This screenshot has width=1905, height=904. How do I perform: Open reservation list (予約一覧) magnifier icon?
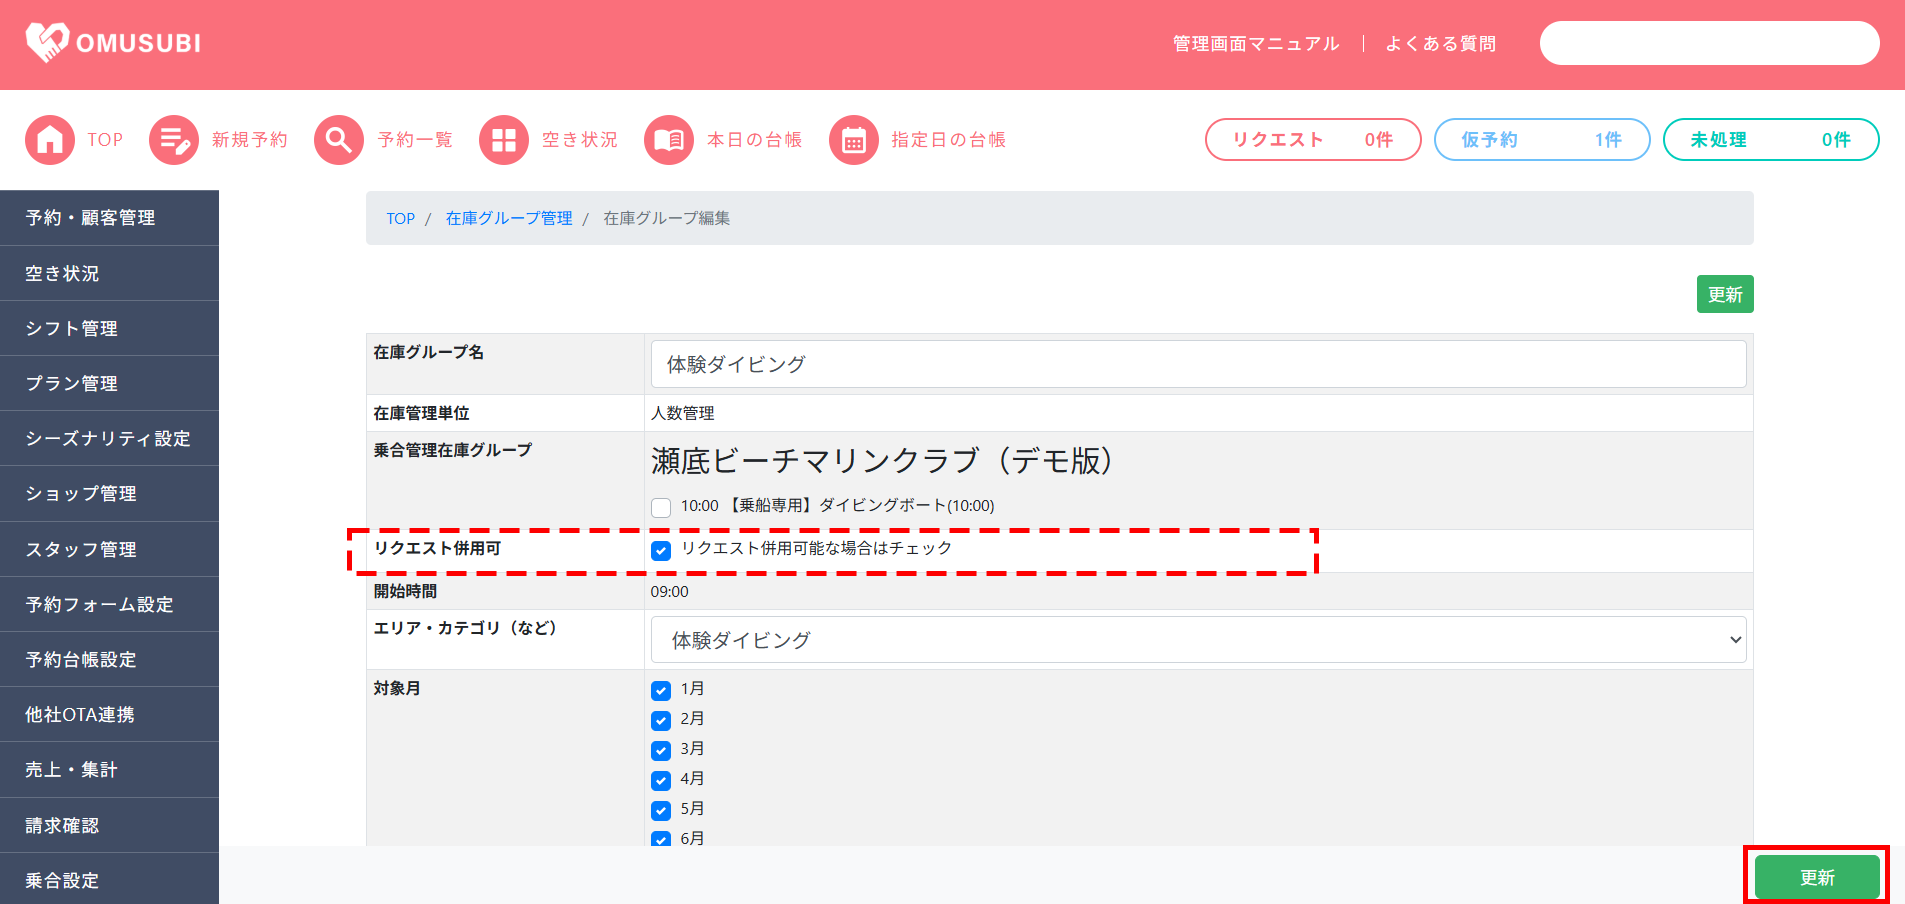tap(339, 140)
